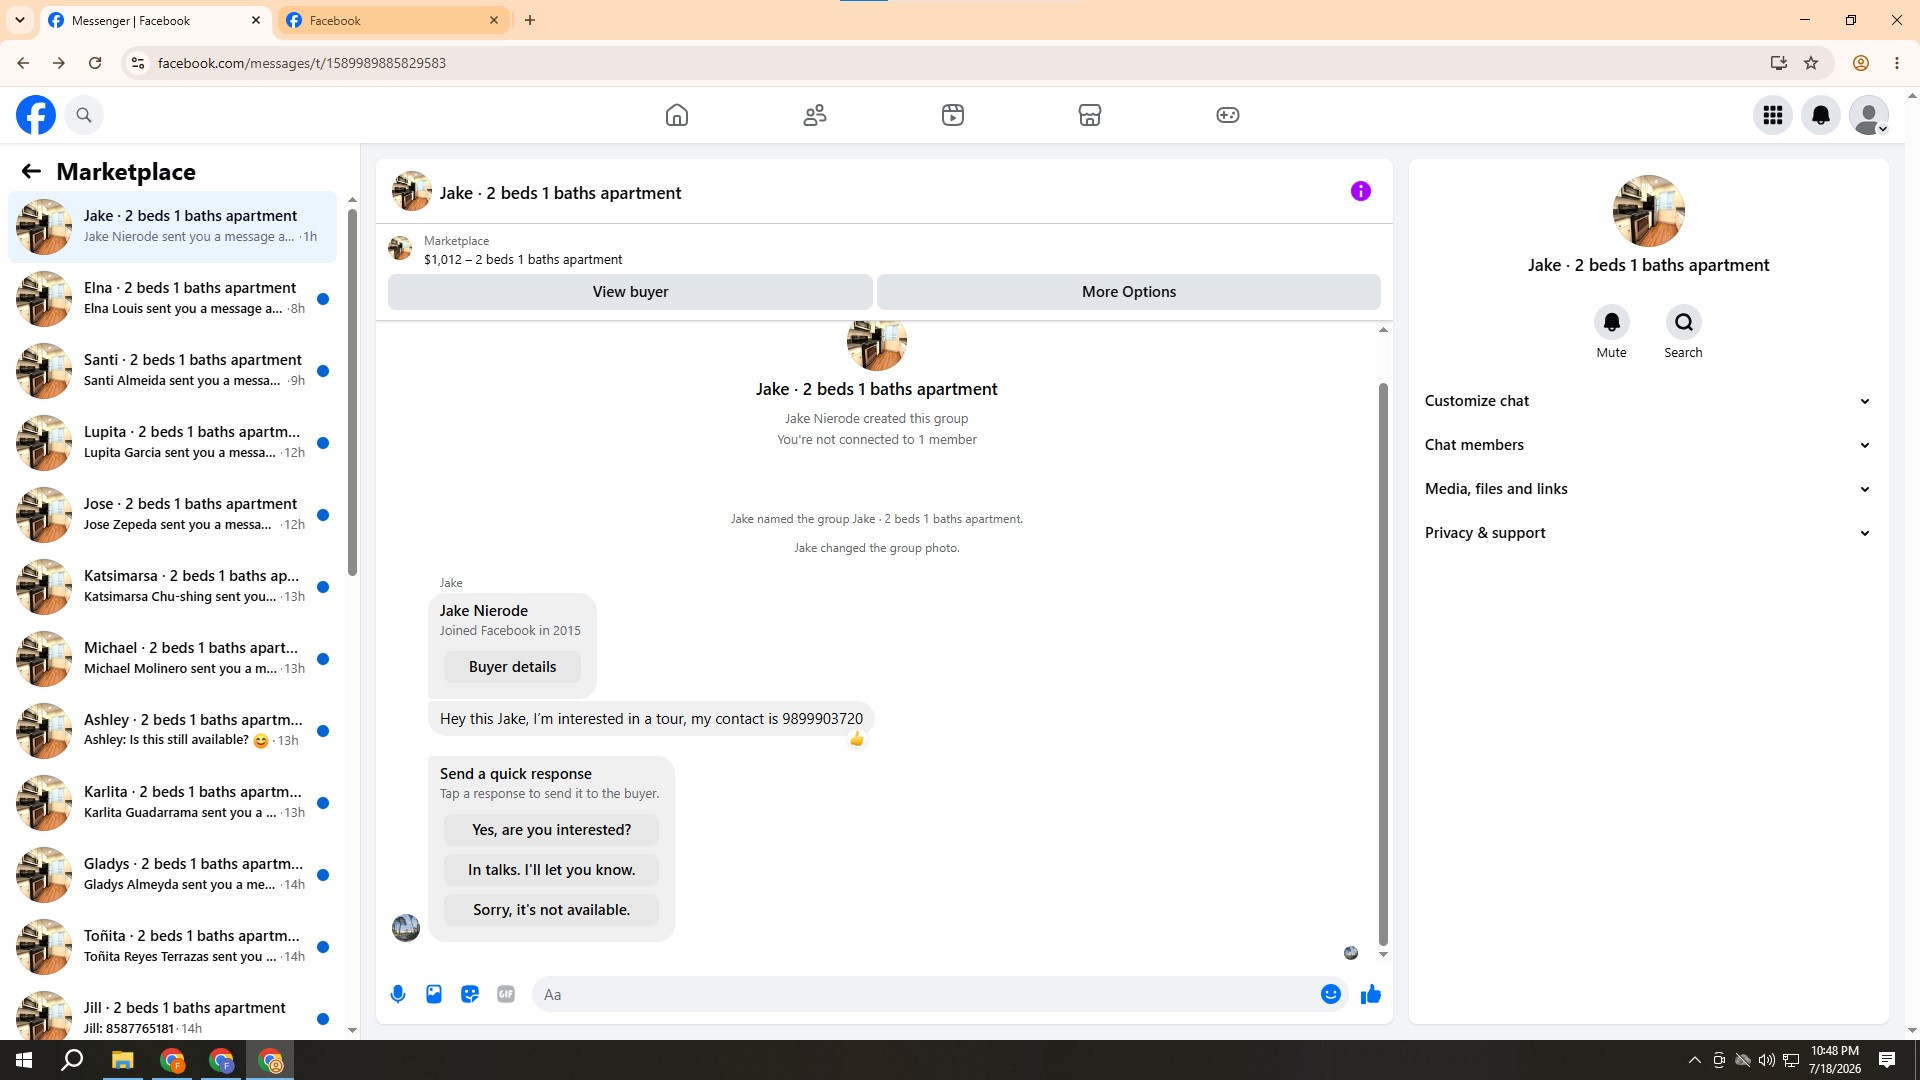
Task: Click the chat messages vertical scrollbar
Action: [x=1383, y=663]
